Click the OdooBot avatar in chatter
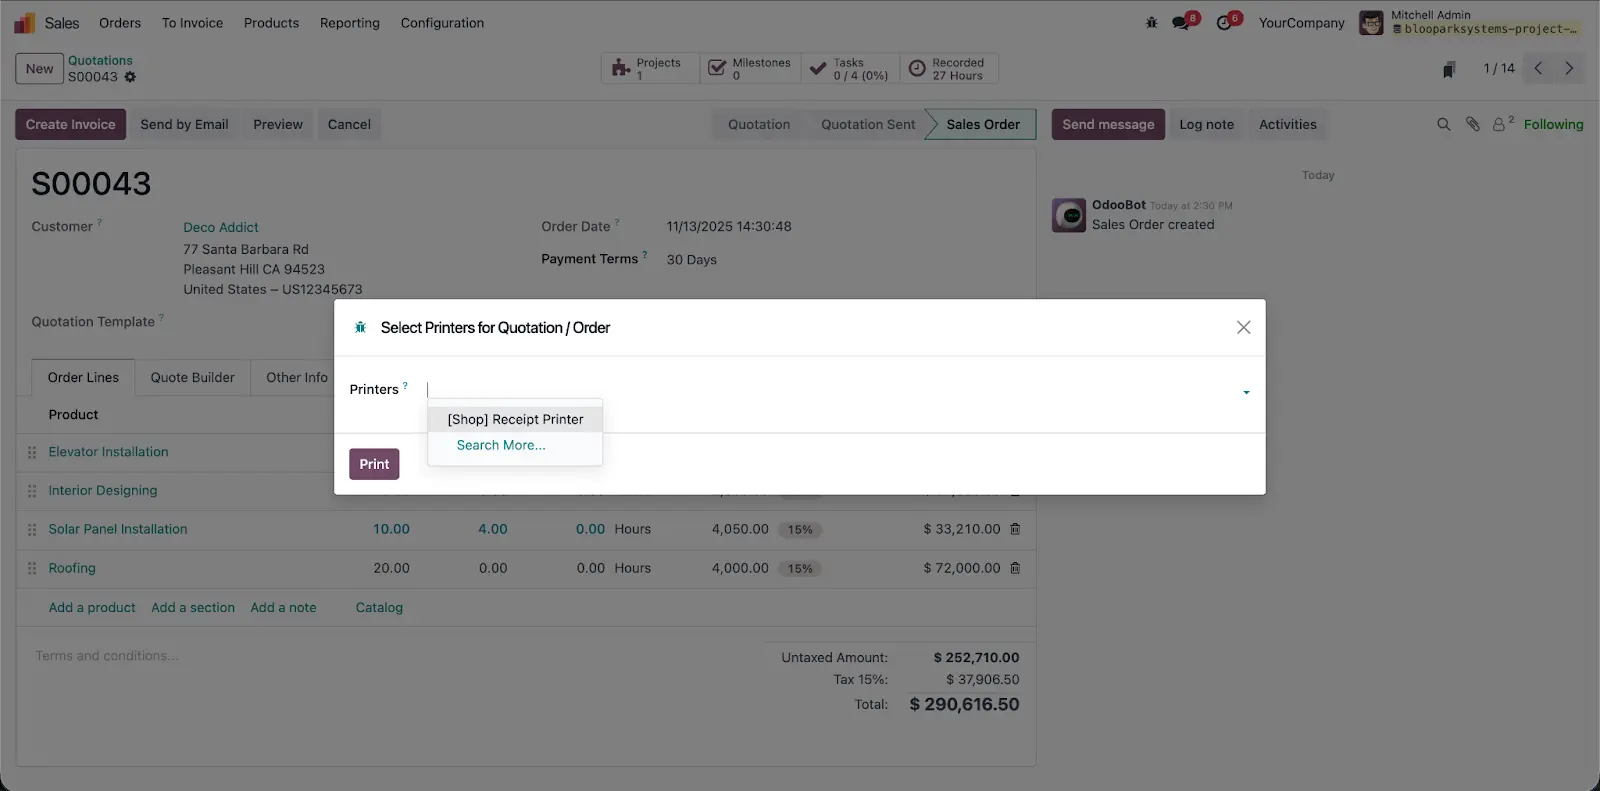The height and width of the screenshot is (791, 1600). (1069, 215)
